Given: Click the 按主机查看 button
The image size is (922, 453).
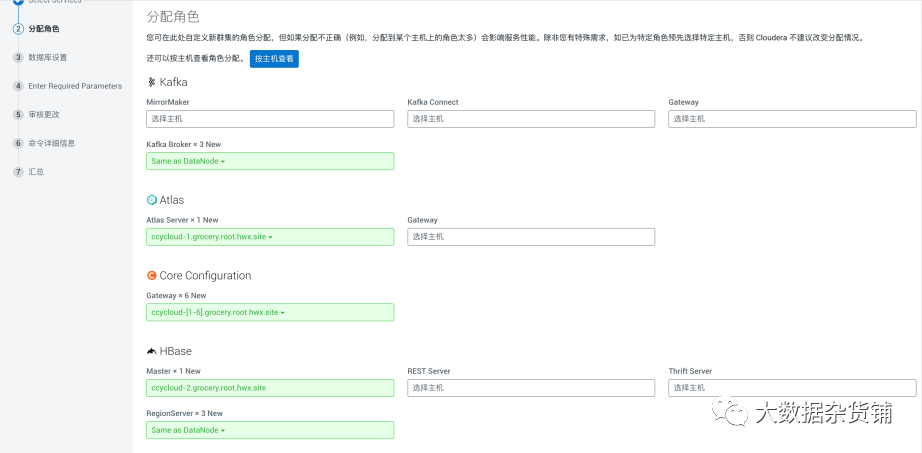Looking at the screenshot, I should point(274,59).
